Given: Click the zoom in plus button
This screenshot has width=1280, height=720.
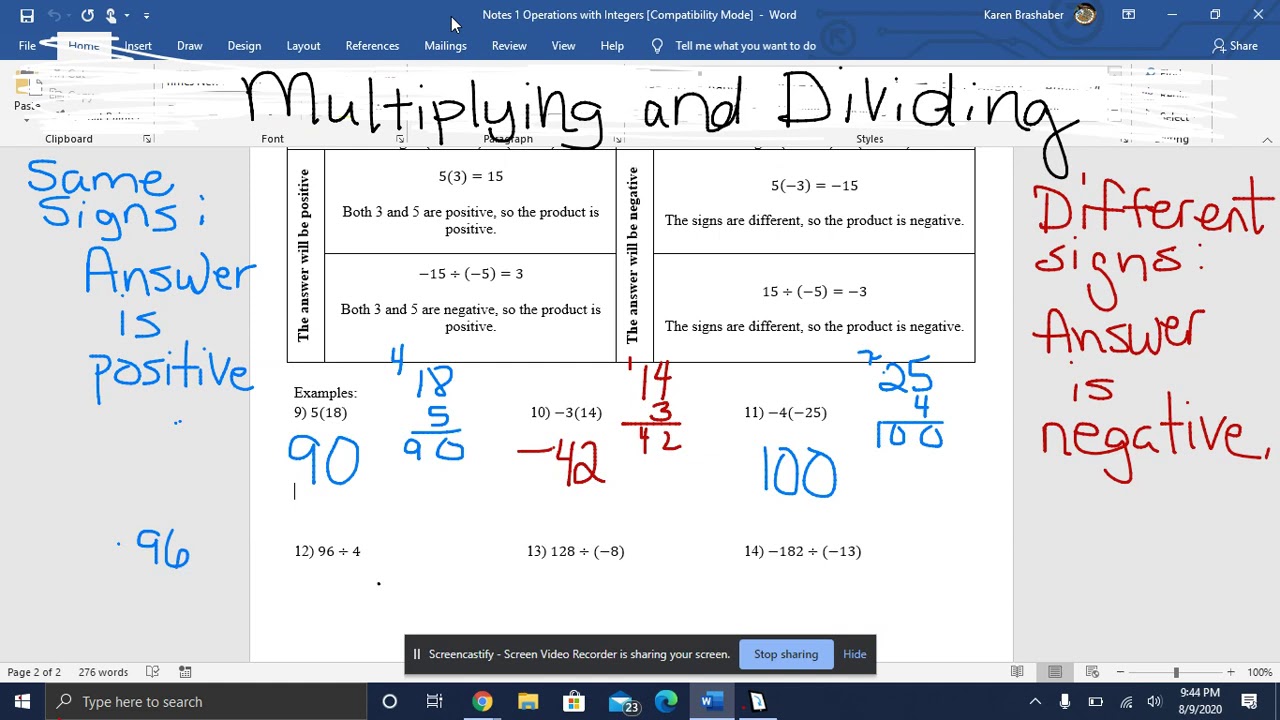Looking at the screenshot, I should (1231, 673).
